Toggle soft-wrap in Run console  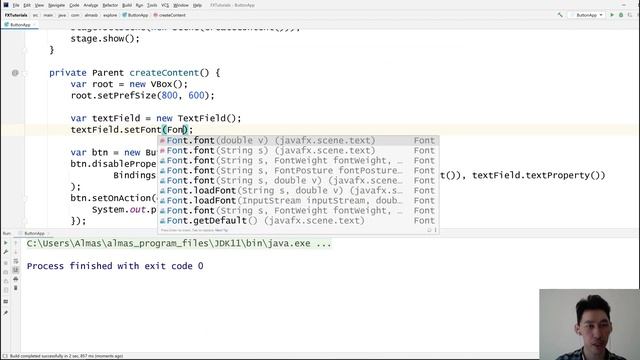[16, 261]
